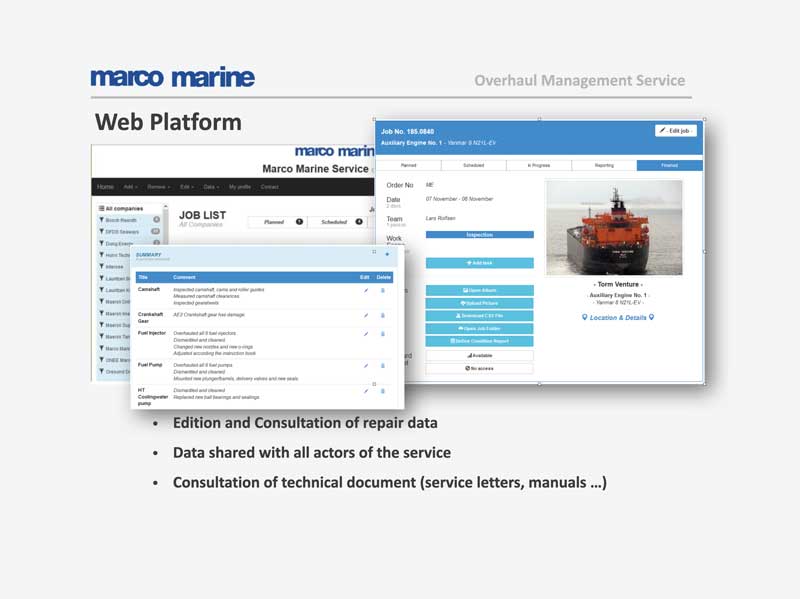Open the Add dropdown in the navbar
This screenshot has width=800, height=599.
coord(131,187)
